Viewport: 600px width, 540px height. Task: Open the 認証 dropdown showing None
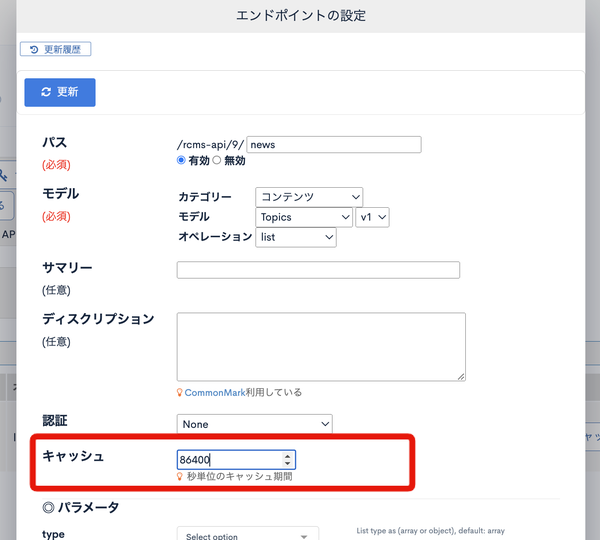(x=254, y=424)
